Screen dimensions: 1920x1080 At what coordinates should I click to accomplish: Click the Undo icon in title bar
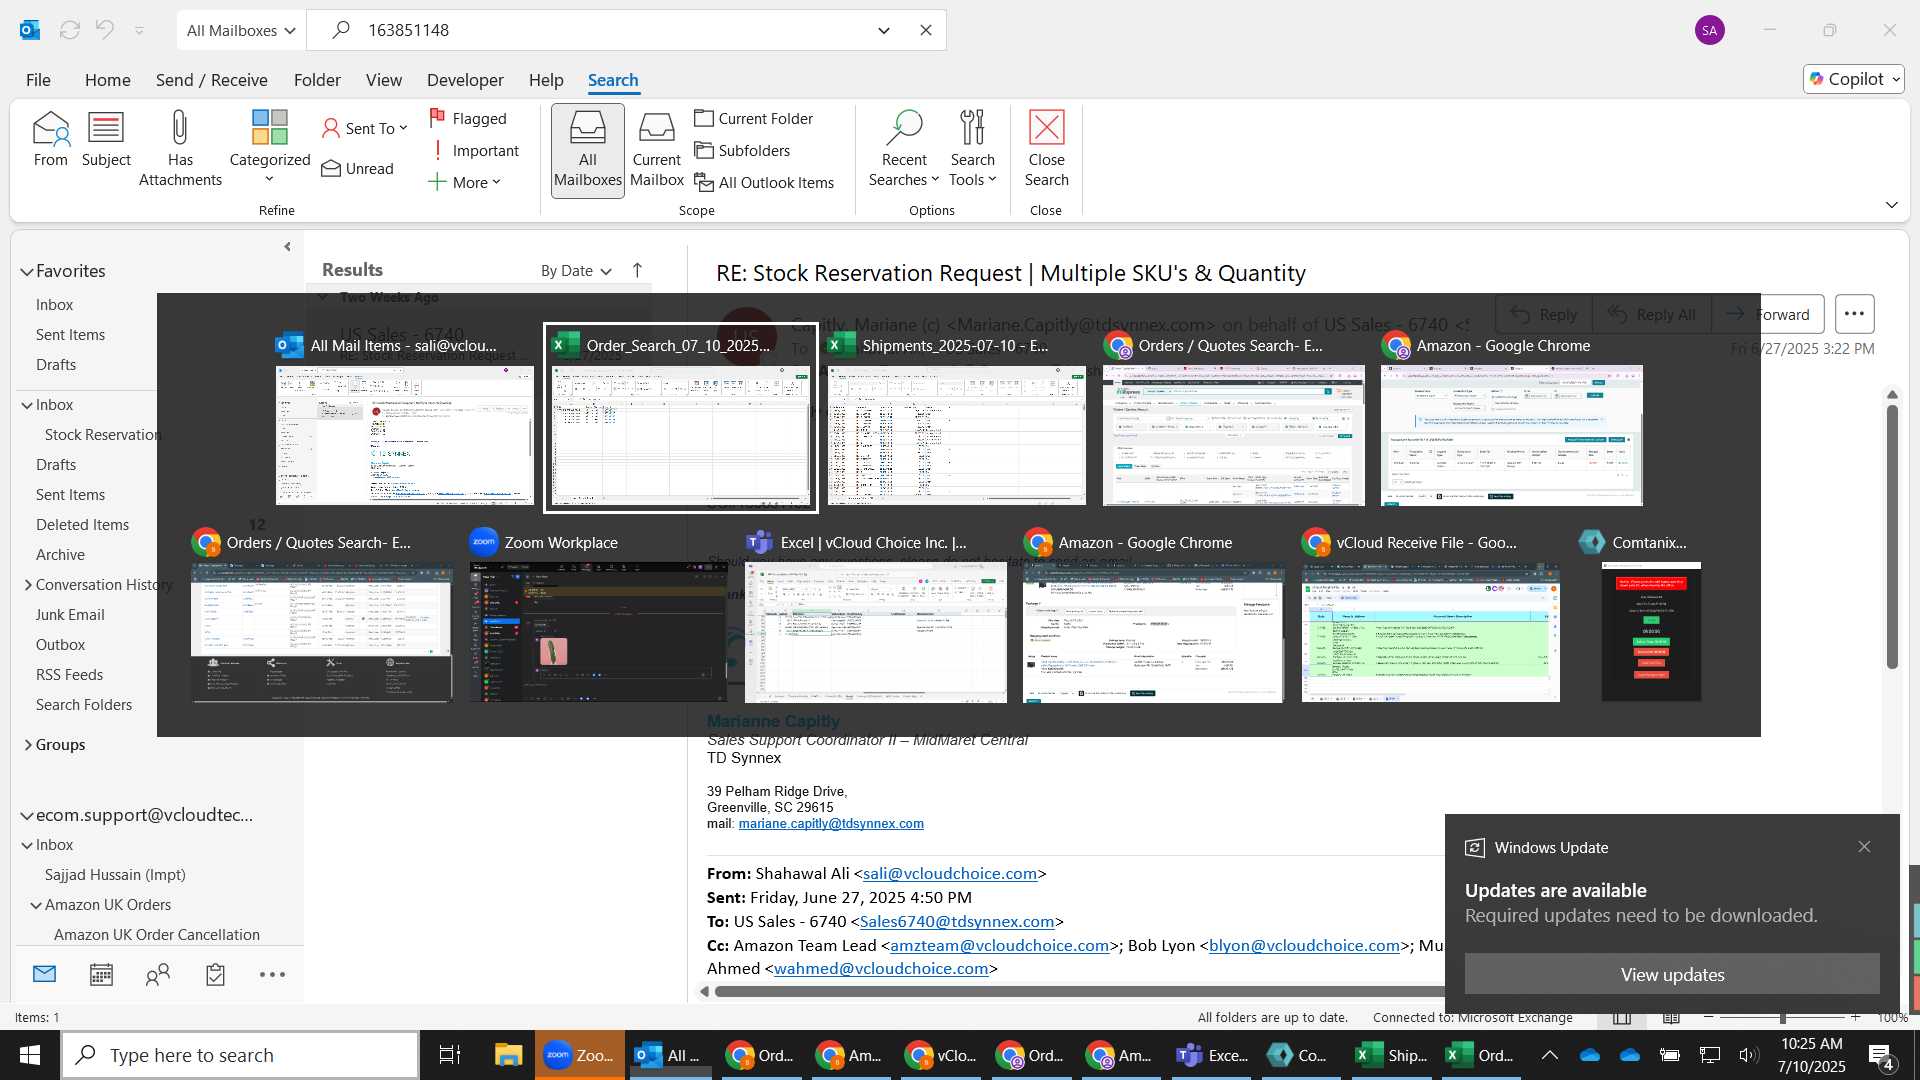(104, 30)
